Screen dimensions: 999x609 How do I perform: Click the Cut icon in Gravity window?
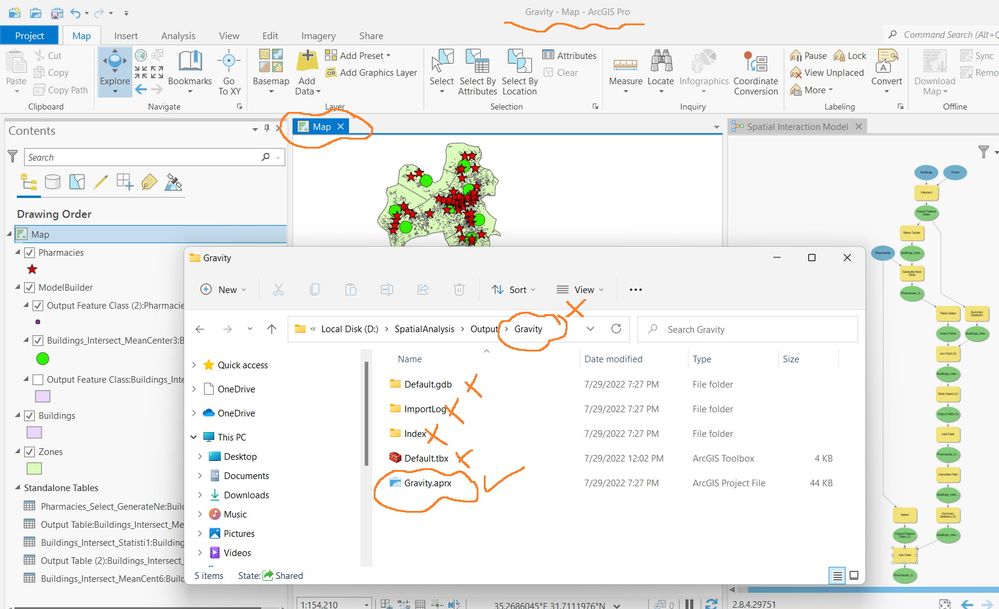pos(278,289)
